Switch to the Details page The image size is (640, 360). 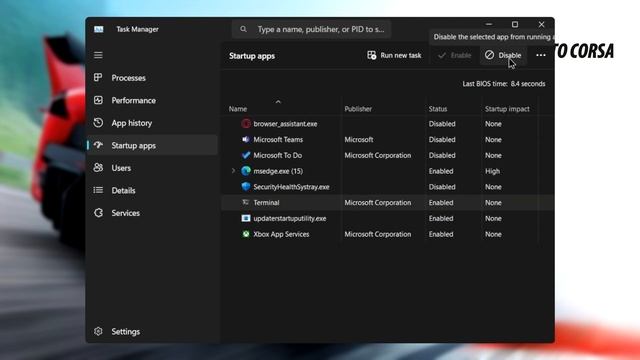coord(153,190)
